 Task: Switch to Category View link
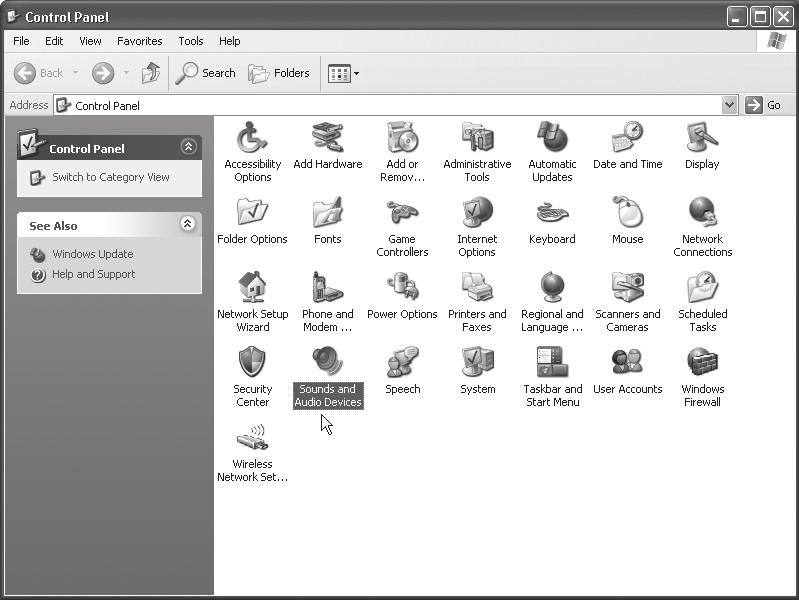point(111,177)
